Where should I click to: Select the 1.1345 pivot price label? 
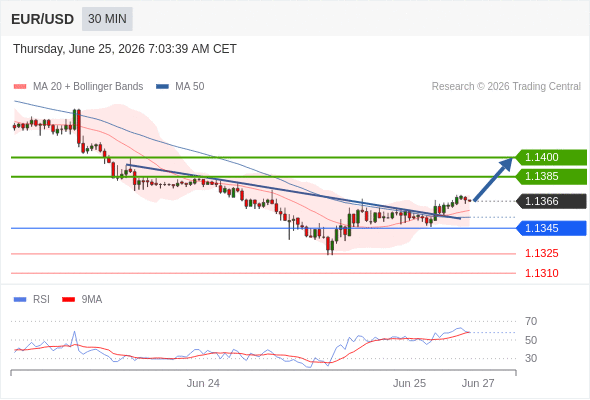[551, 228]
